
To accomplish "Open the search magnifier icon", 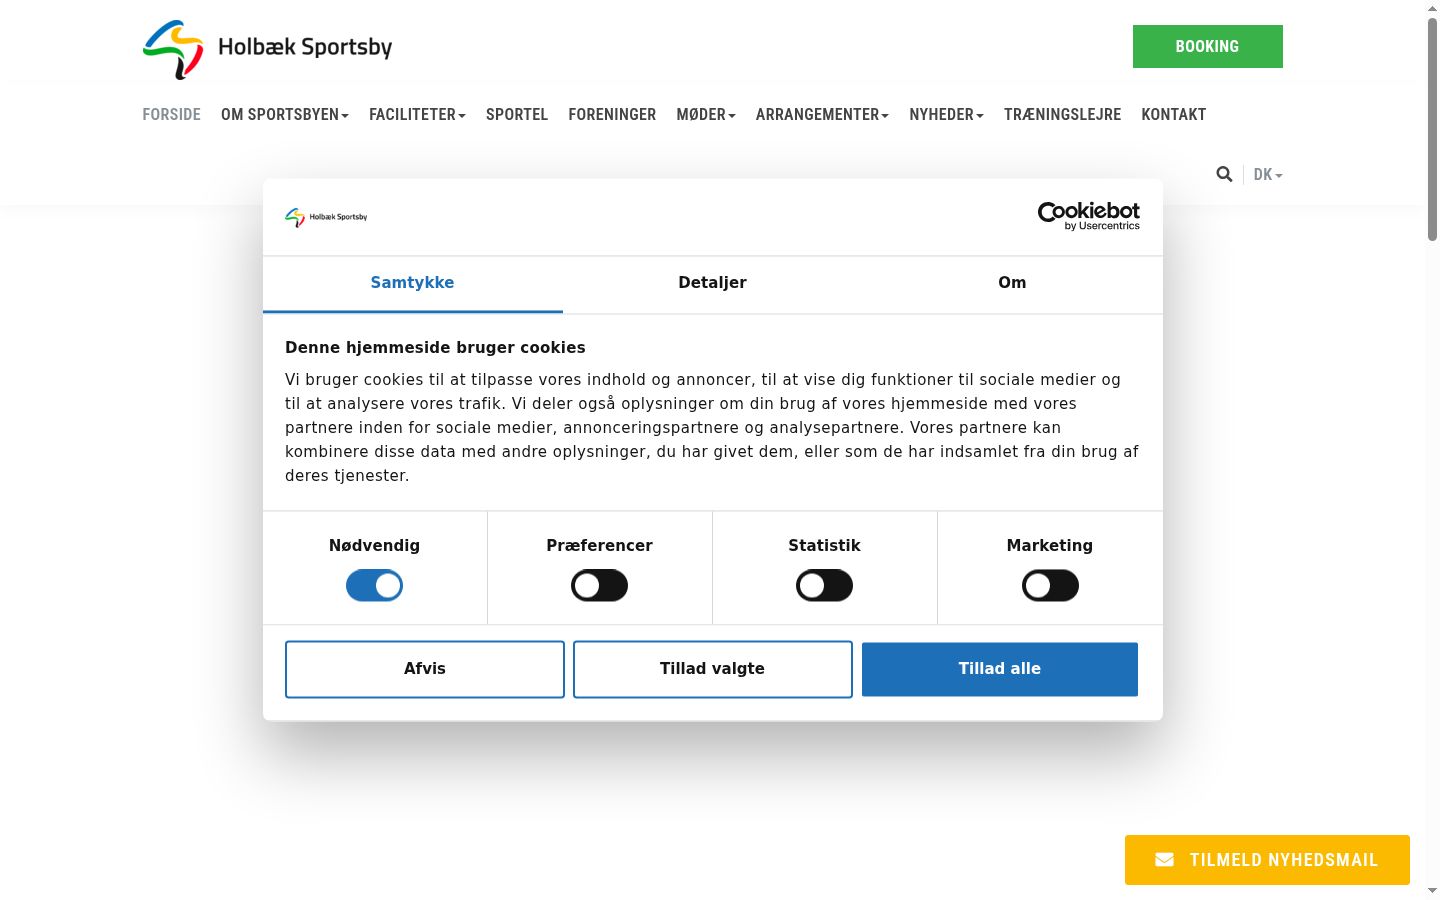I will click(x=1224, y=174).
